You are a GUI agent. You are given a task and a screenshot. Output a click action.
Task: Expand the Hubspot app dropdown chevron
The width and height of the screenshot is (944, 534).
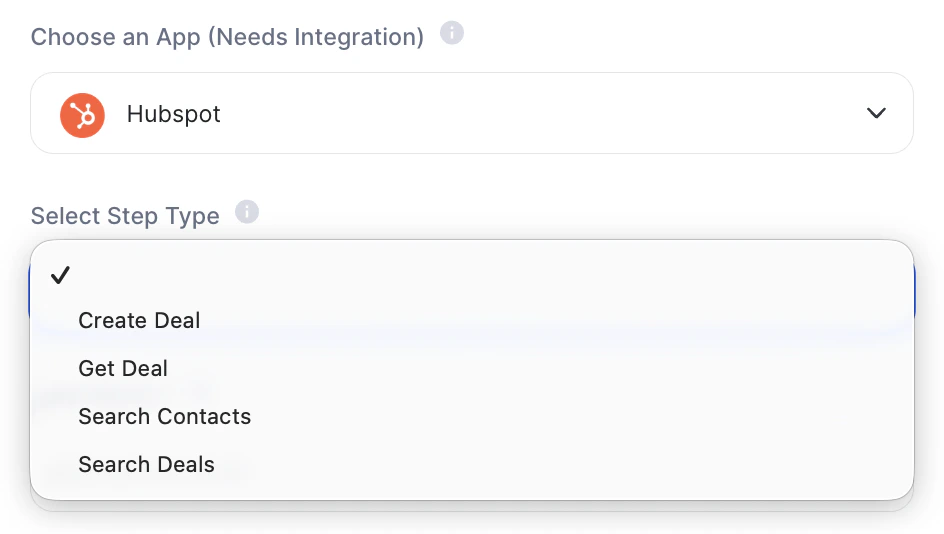click(x=876, y=113)
